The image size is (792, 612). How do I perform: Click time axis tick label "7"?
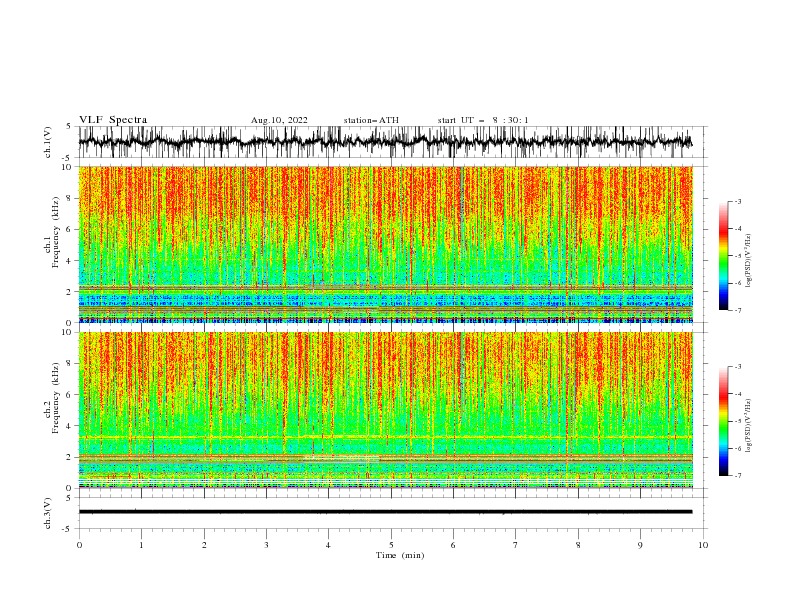(516, 545)
